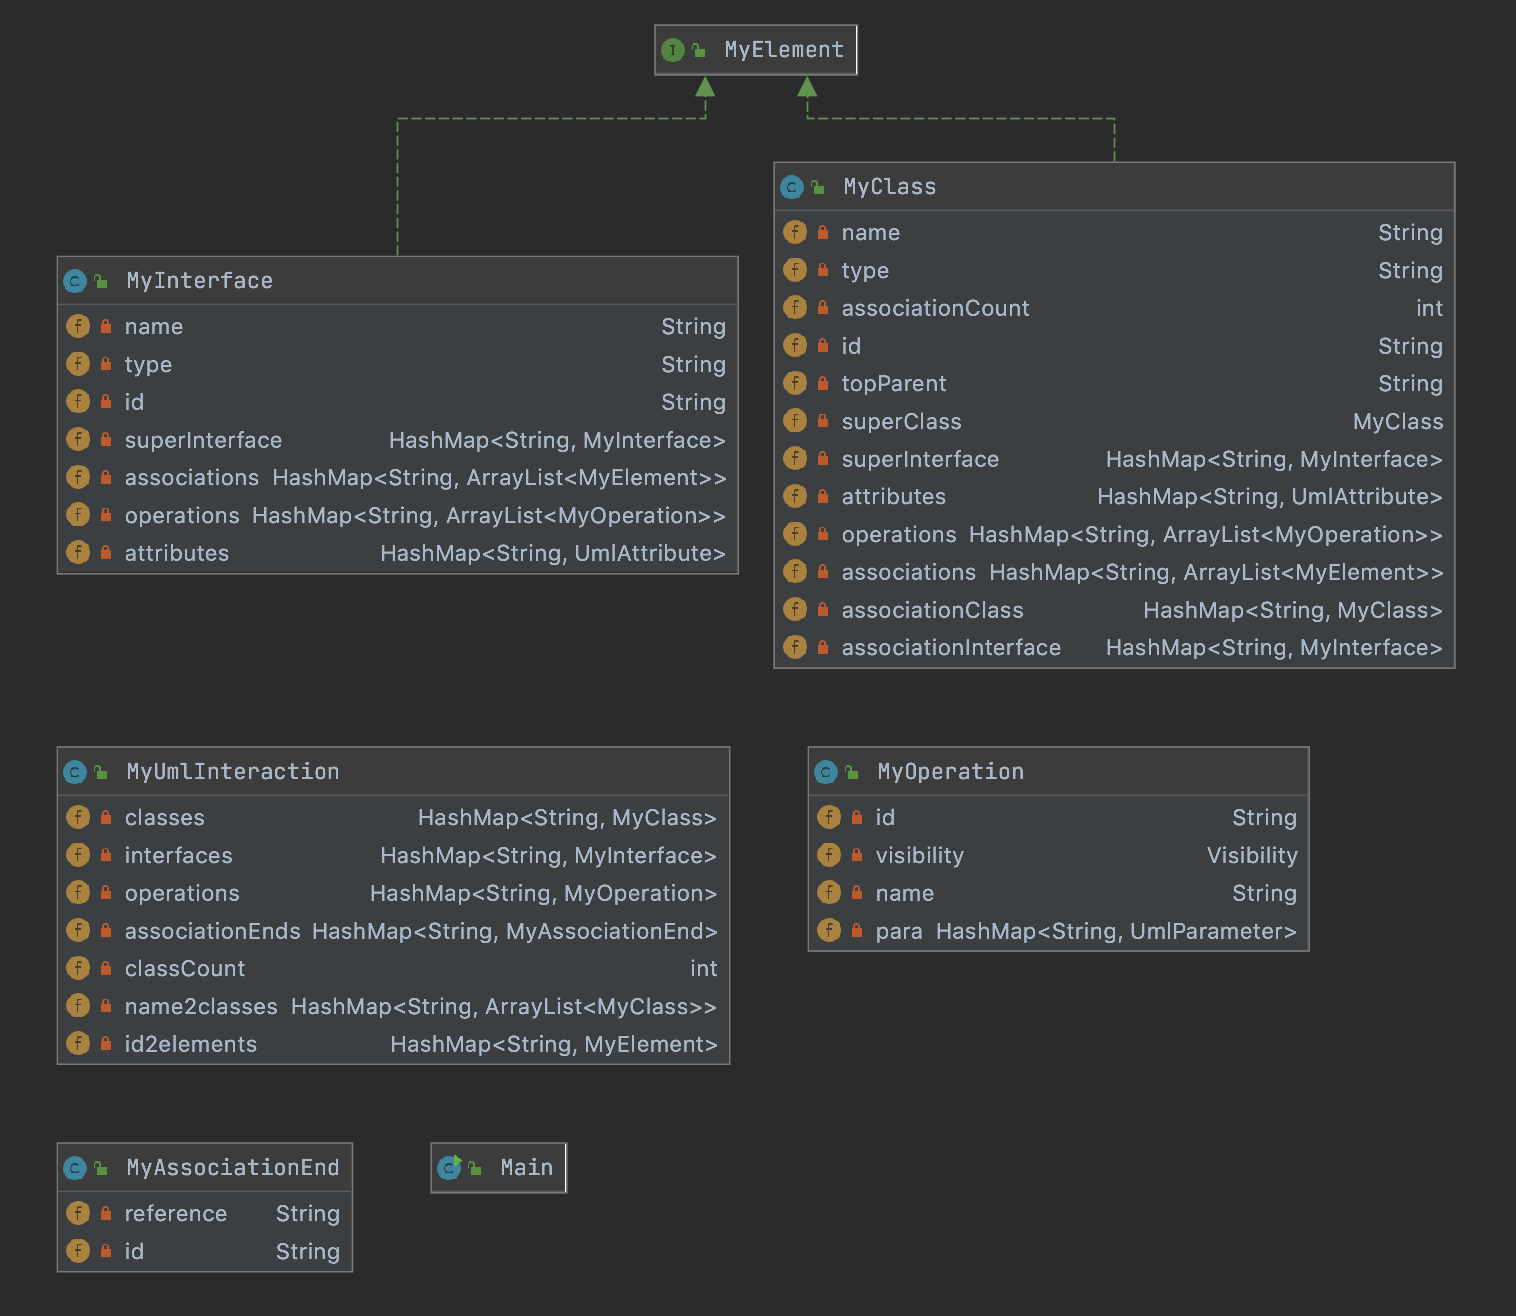Image resolution: width=1516 pixels, height=1316 pixels.
Task: Click the class icon beside MyAssociationEnd
Action: tap(75, 1168)
